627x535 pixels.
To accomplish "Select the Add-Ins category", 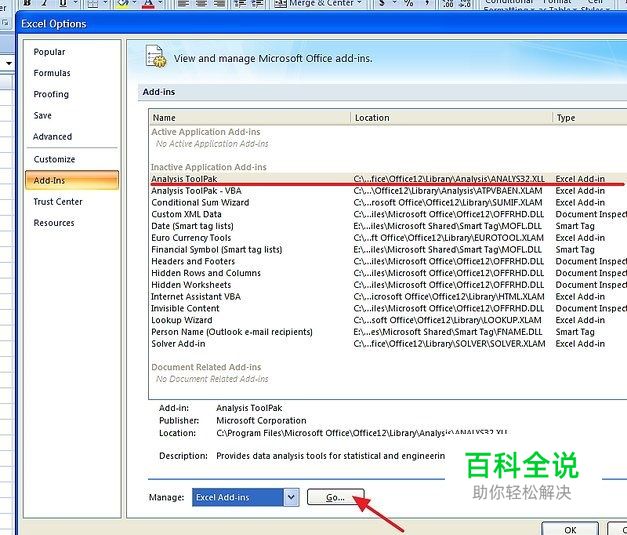I will tap(72, 180).
